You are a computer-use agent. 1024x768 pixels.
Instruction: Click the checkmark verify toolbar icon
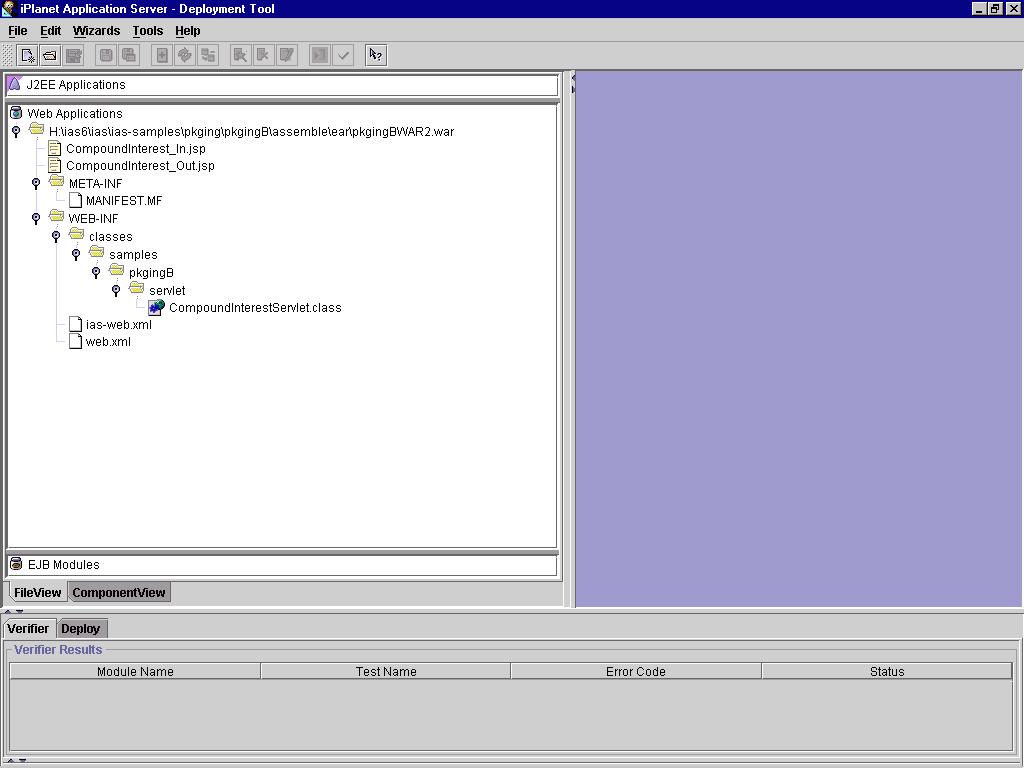coord(343,56)
